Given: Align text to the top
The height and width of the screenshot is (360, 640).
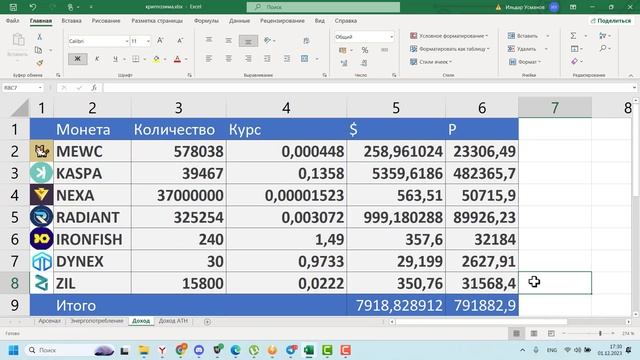Looking at the screenshot, I should pos(209,40).
